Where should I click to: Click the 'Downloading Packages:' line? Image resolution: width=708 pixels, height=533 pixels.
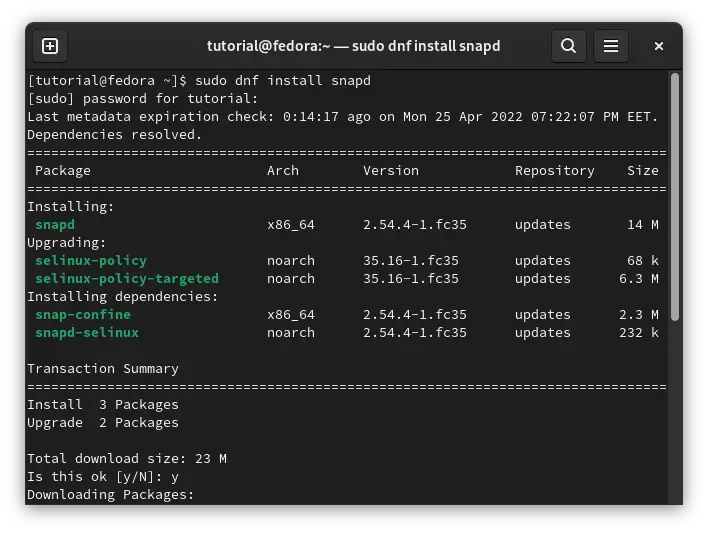(111, 495)
